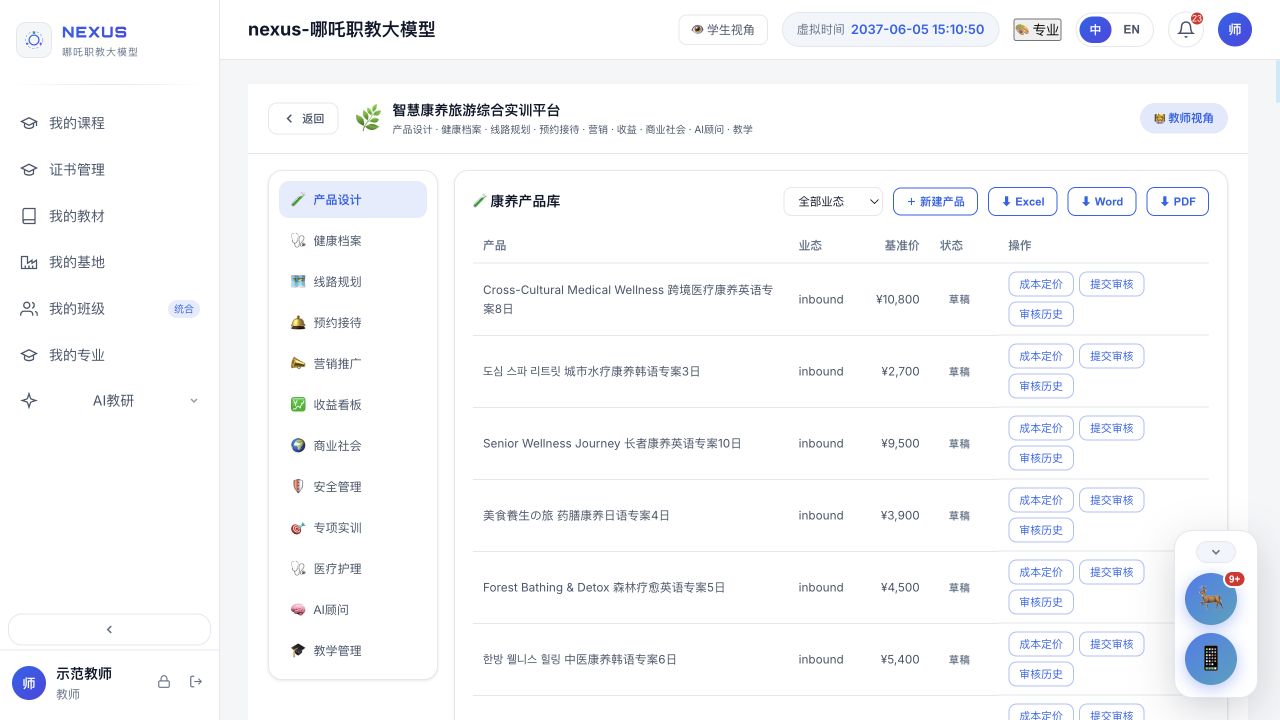Click the 状态 column header
This screenshot has height=720, width=1280.
[951, 245]
